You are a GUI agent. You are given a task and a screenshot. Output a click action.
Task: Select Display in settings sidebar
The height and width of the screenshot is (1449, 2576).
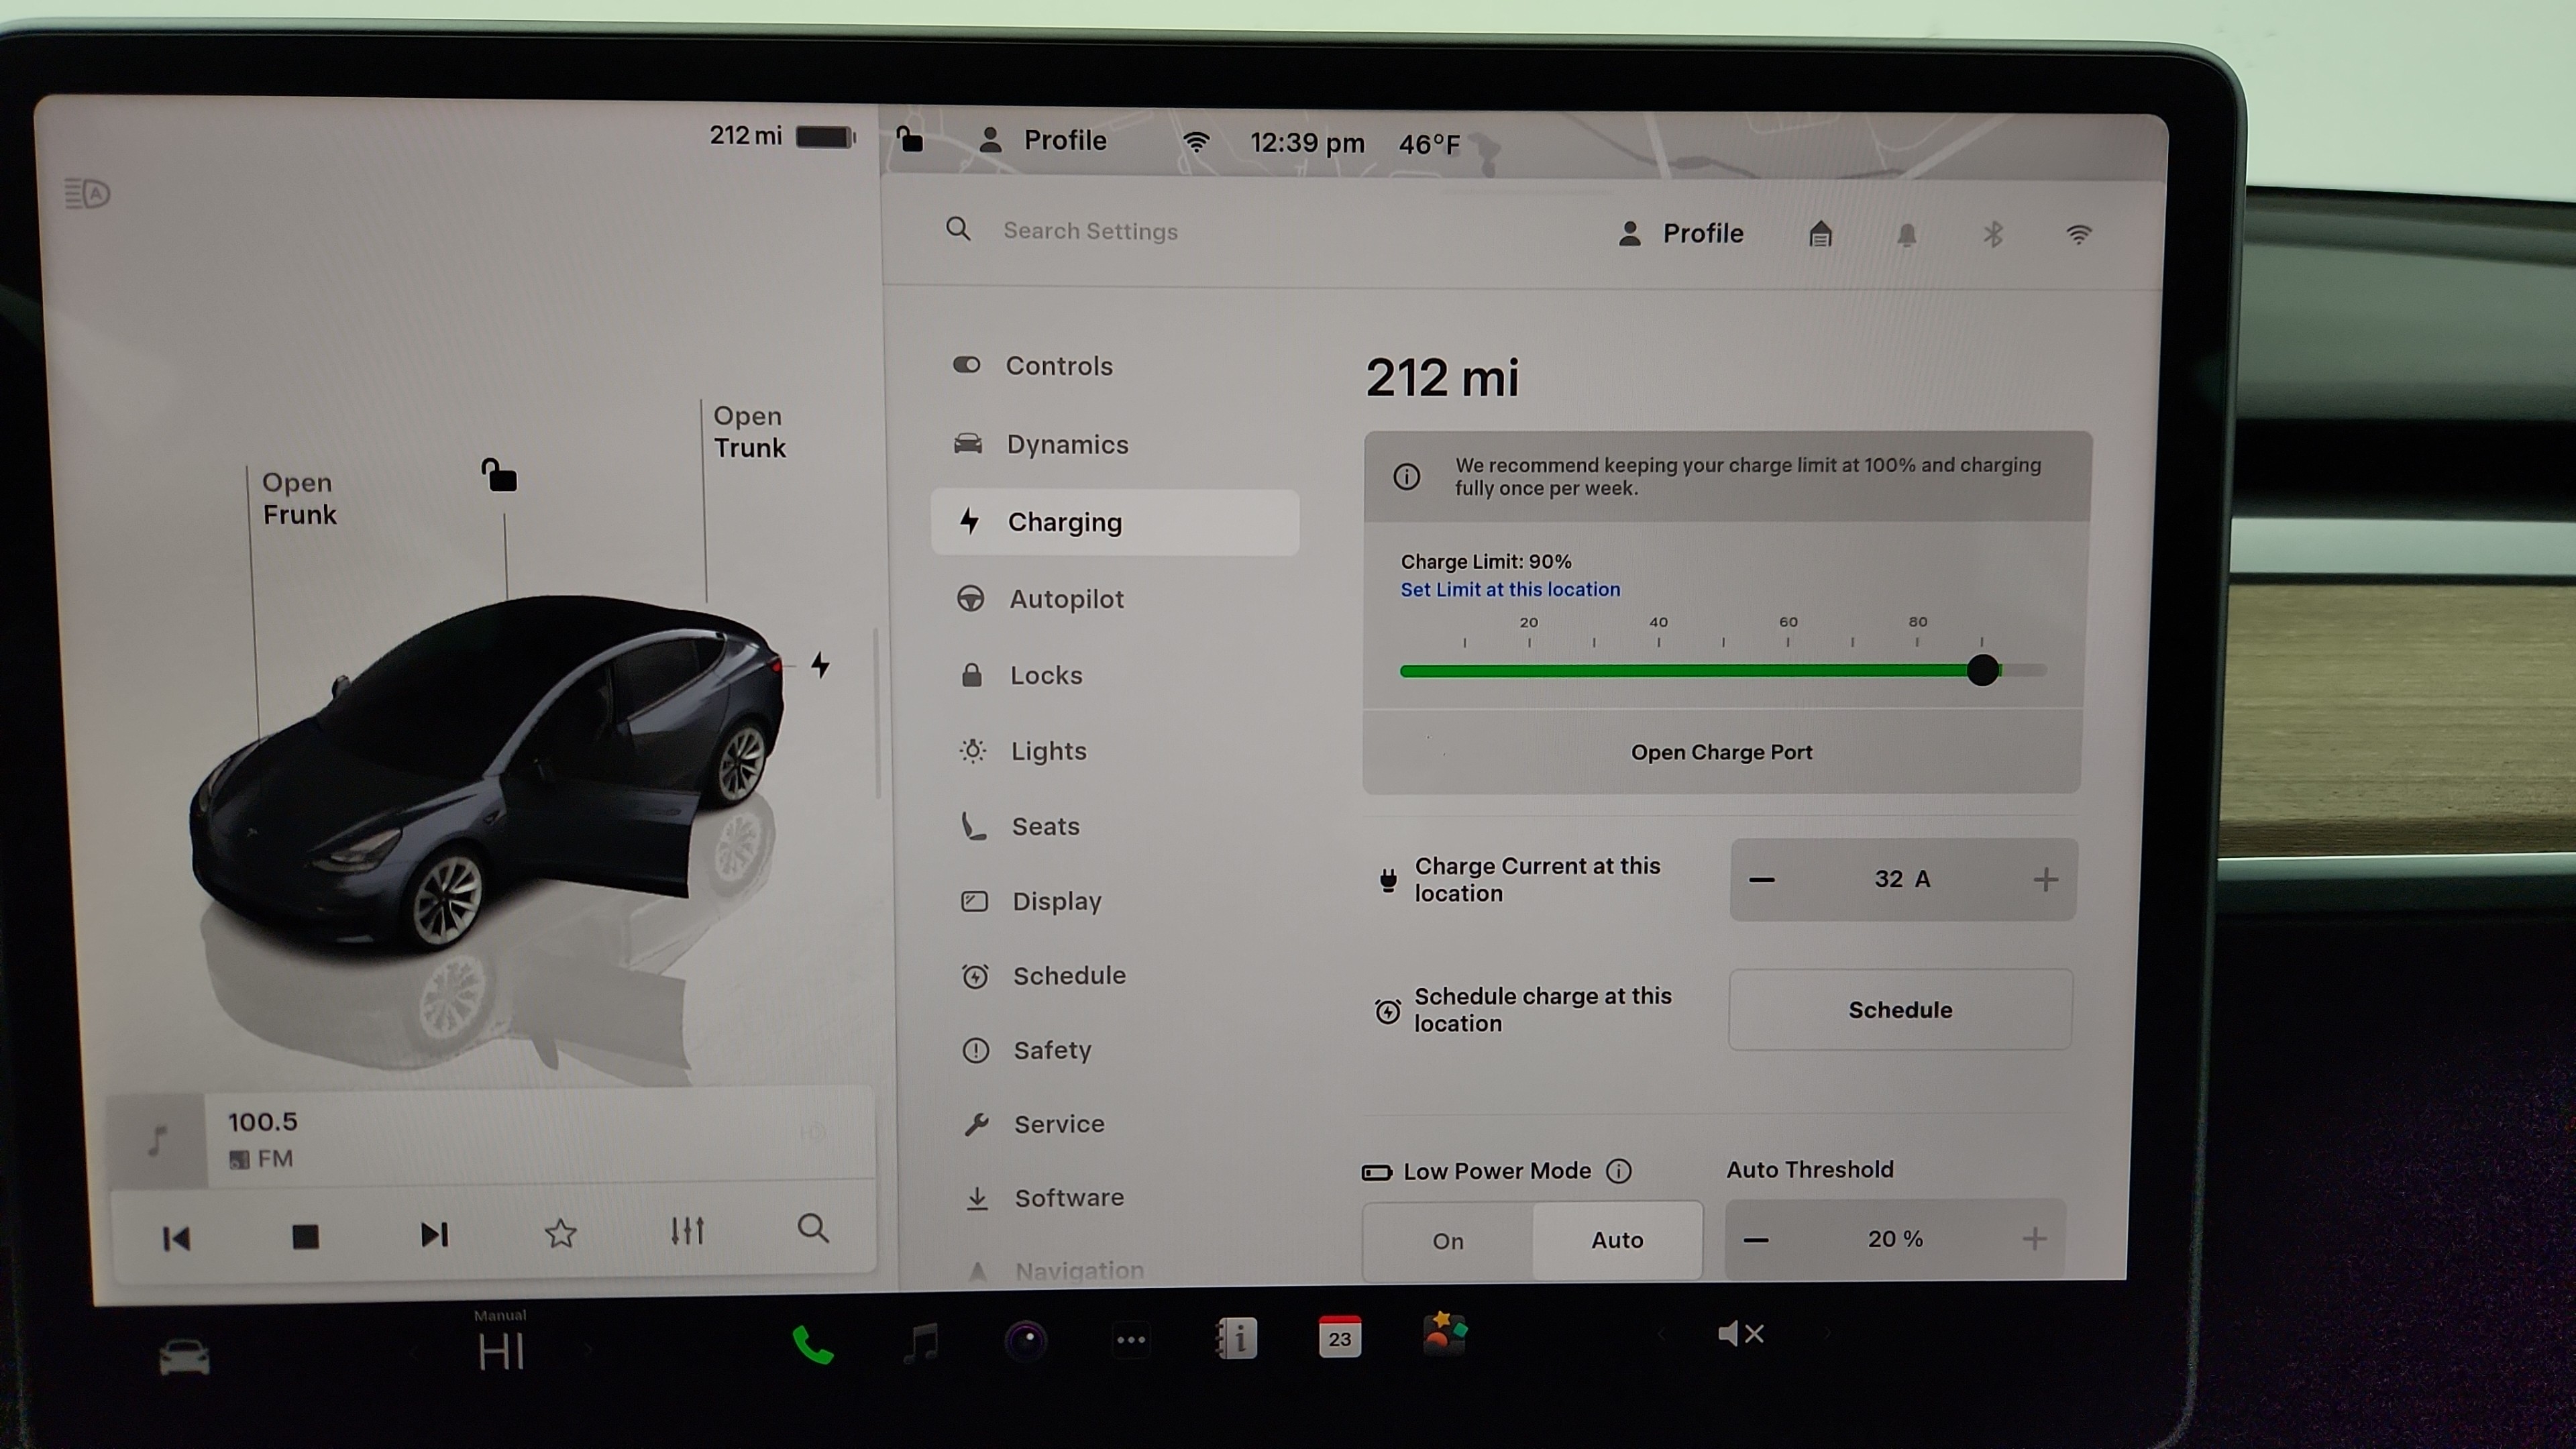click(1056, 901)
